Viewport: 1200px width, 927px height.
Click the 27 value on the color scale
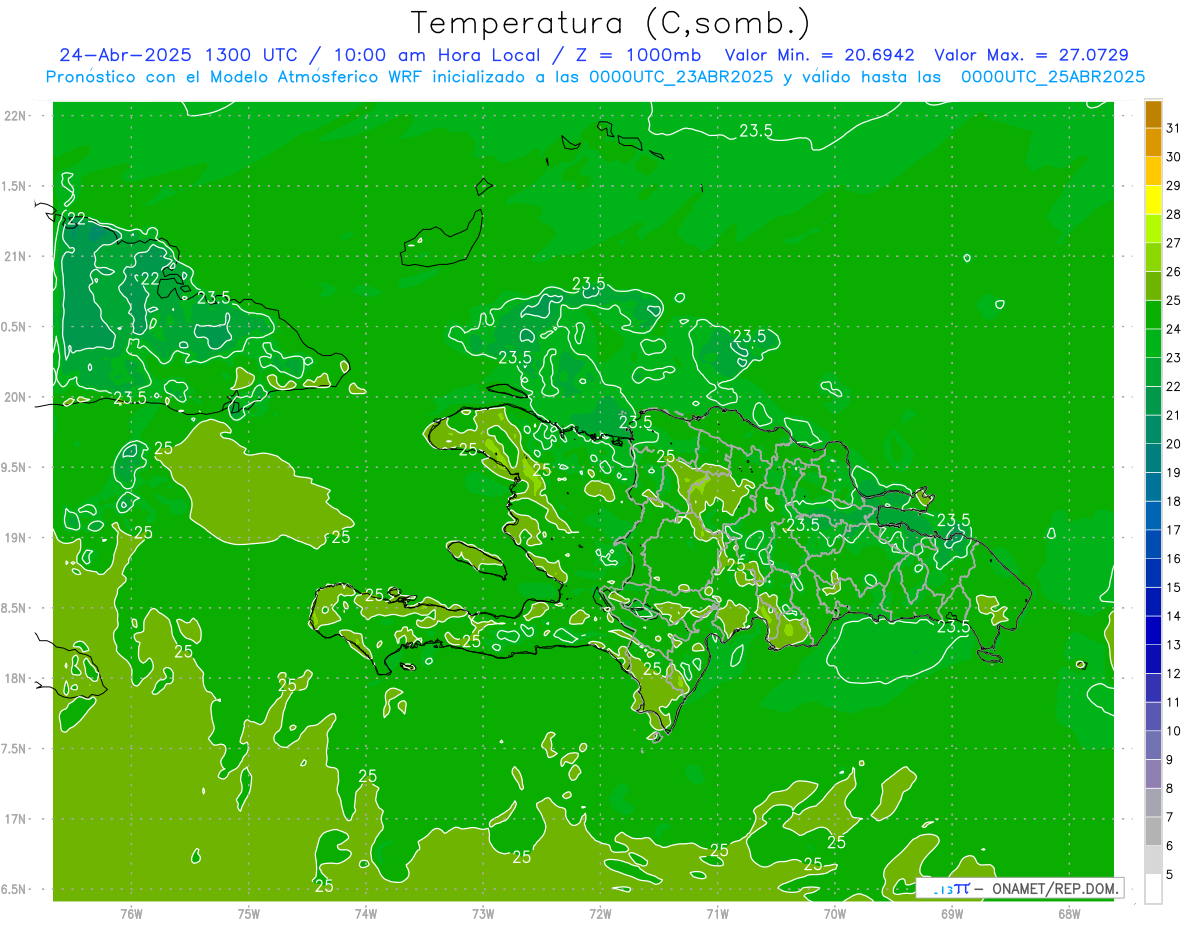click(x=1174, y=243)
